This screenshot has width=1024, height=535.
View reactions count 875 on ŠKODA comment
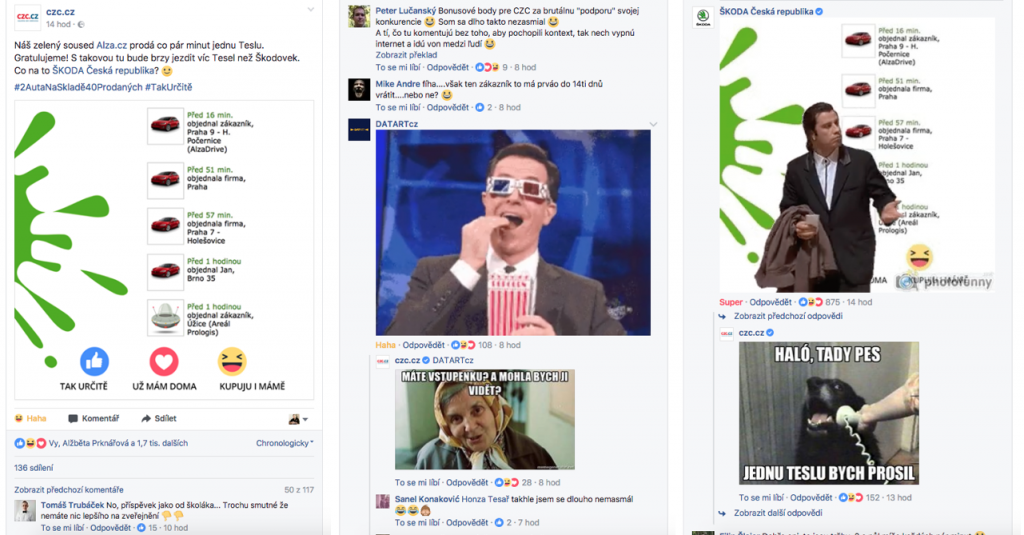point(819,302)
